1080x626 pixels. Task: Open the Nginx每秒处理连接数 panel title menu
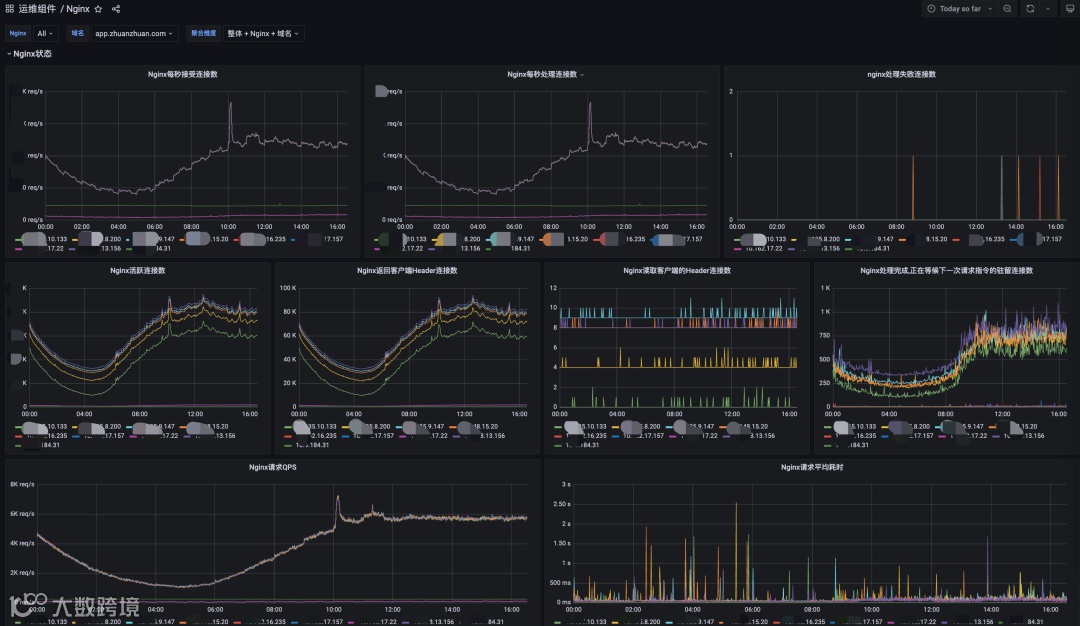(545, 74)
